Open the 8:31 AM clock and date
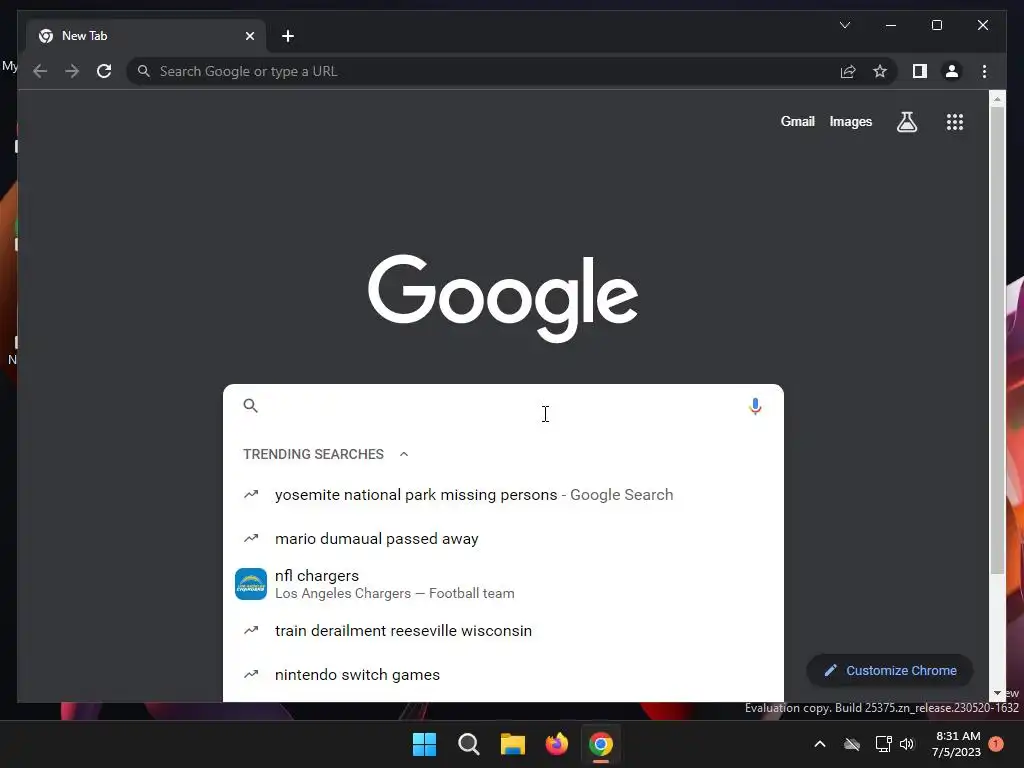The image size is (1024, 768). 957,744
